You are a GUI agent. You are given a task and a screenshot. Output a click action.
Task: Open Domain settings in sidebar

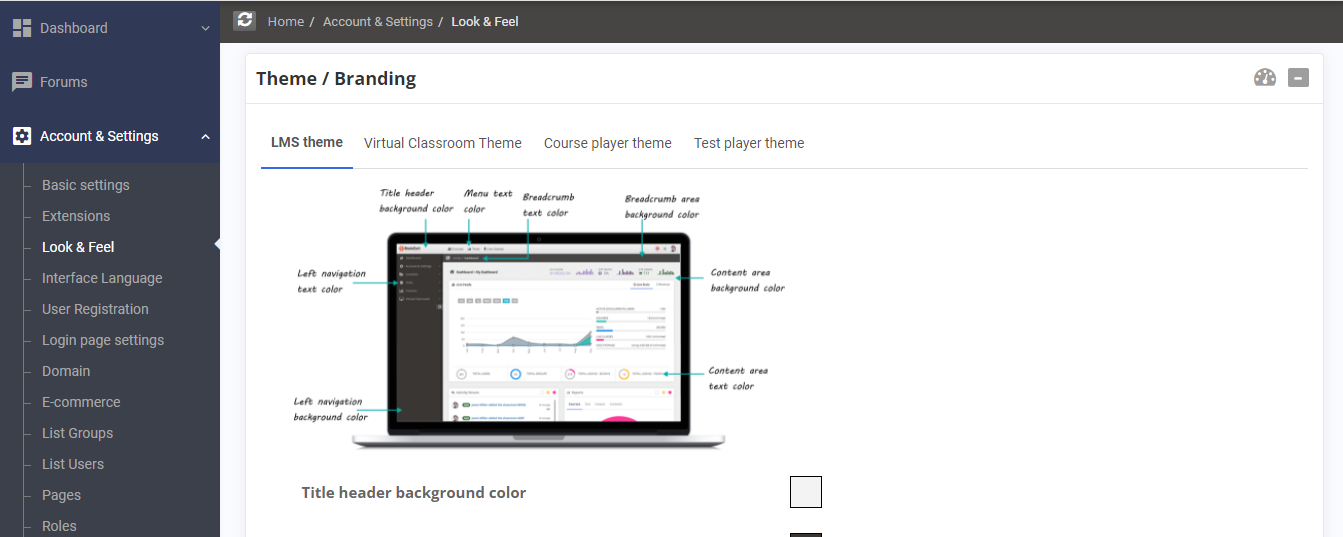pyautogui.click(x=66, y=371)
